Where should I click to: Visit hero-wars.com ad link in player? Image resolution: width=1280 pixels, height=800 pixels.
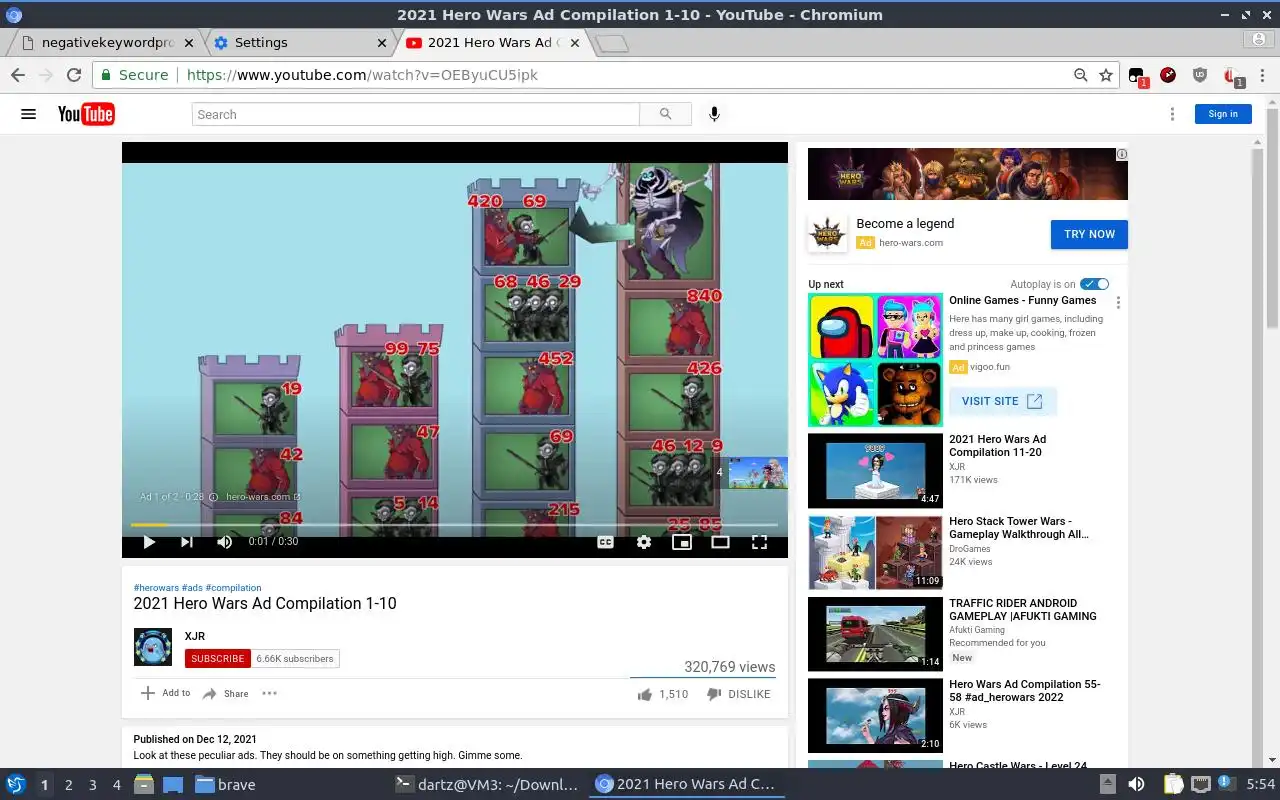point(263,497)
